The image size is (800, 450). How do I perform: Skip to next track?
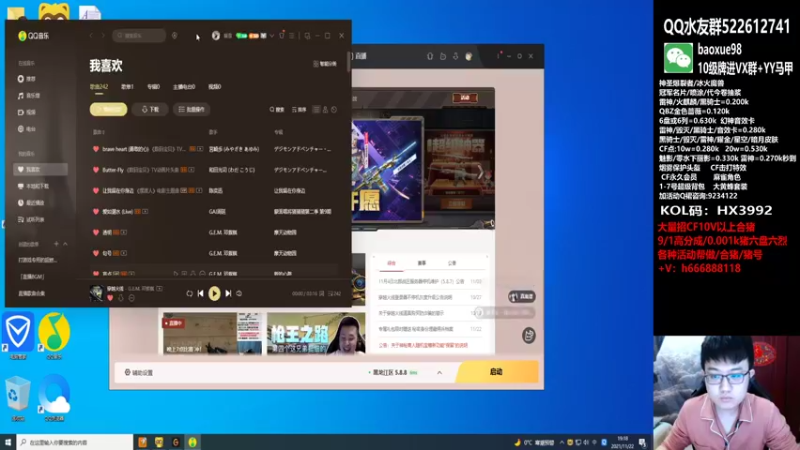click(x=228, y=293)
